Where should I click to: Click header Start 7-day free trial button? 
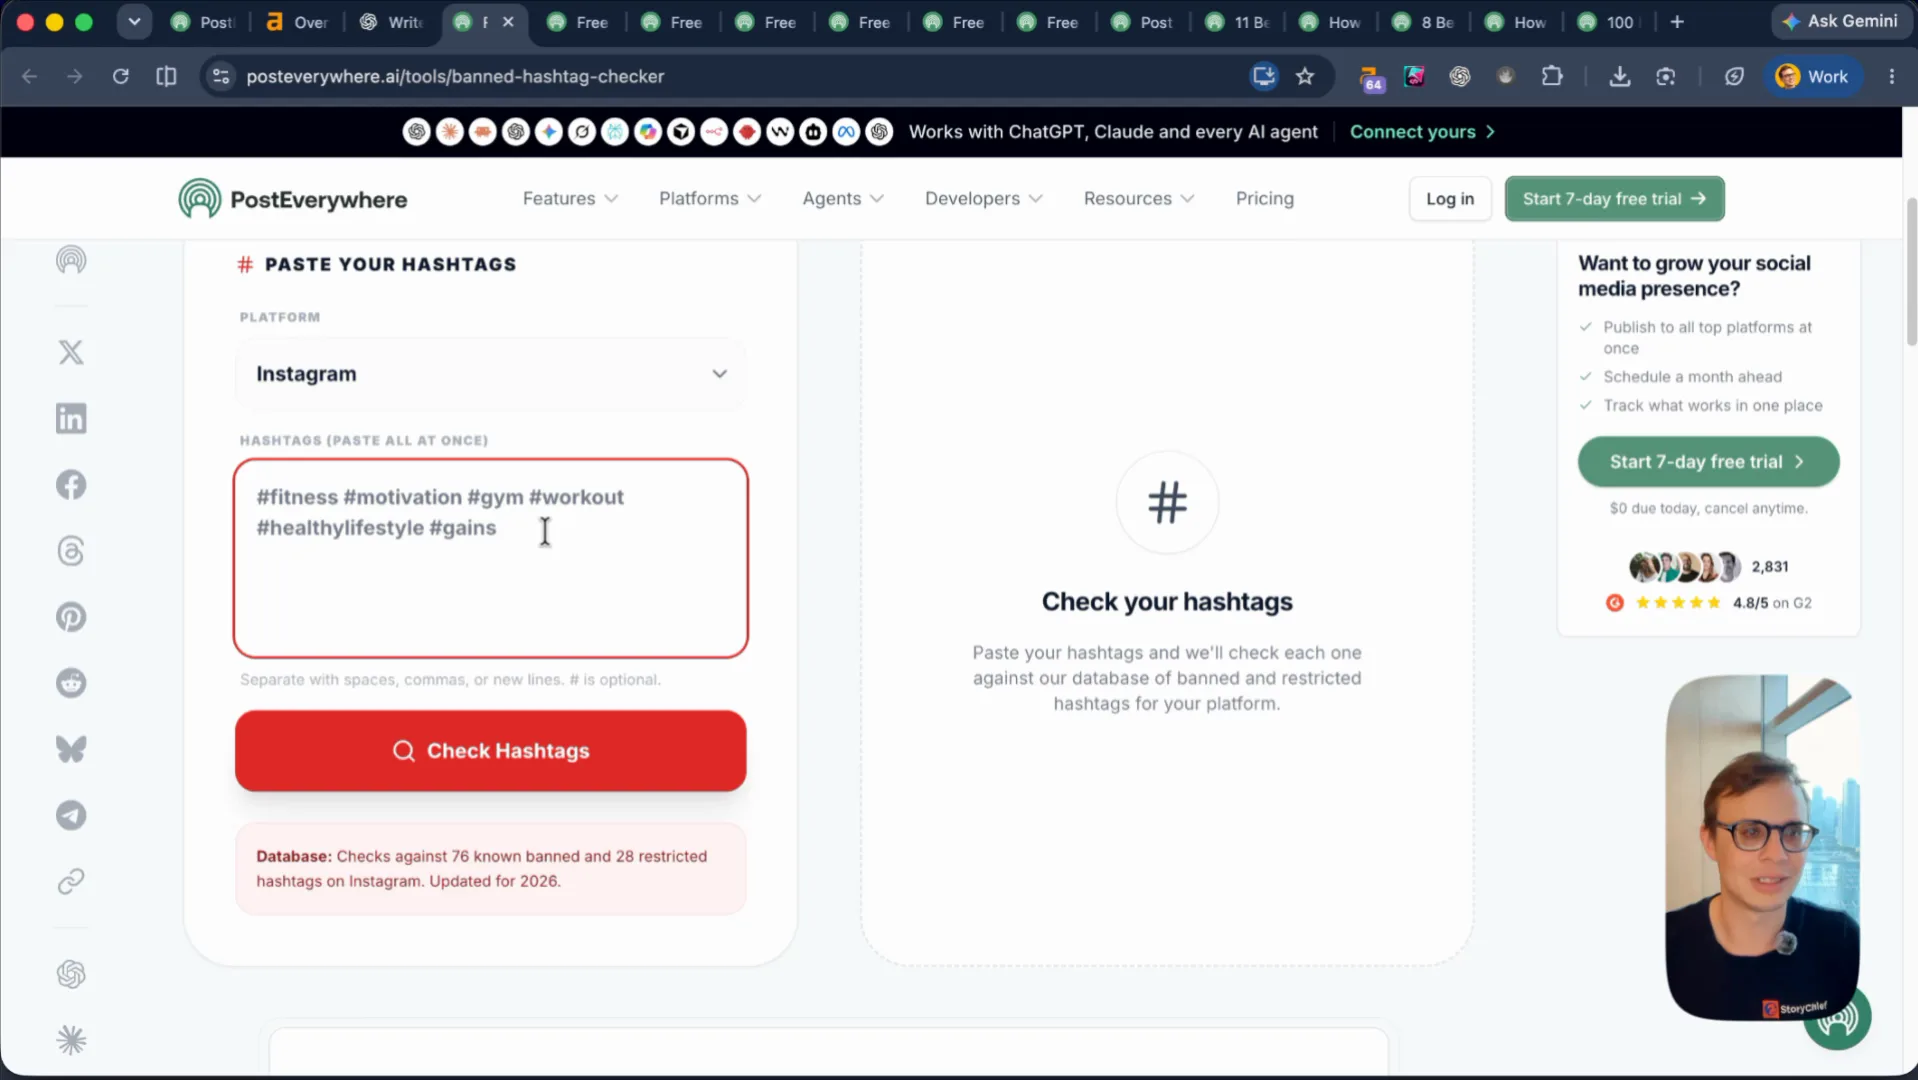1614,198
